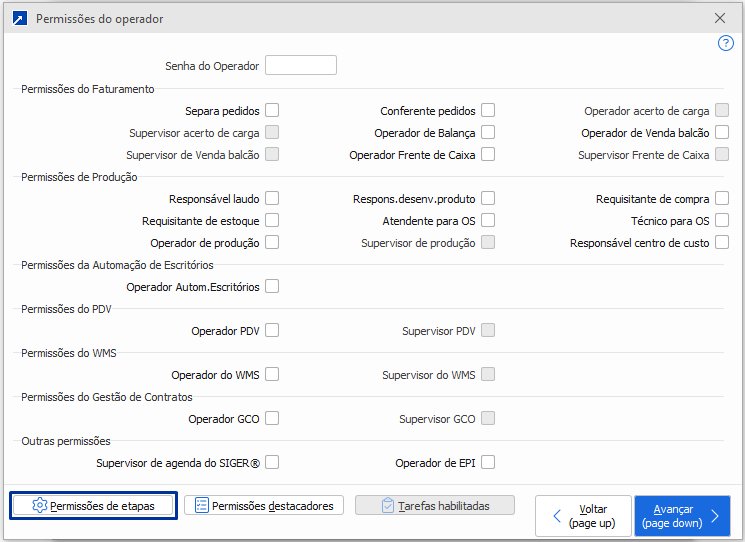The width and height of the screenshot is (745, 542).
Task: Close the Permissões do operador dialog
Action: tap(720, 18)
